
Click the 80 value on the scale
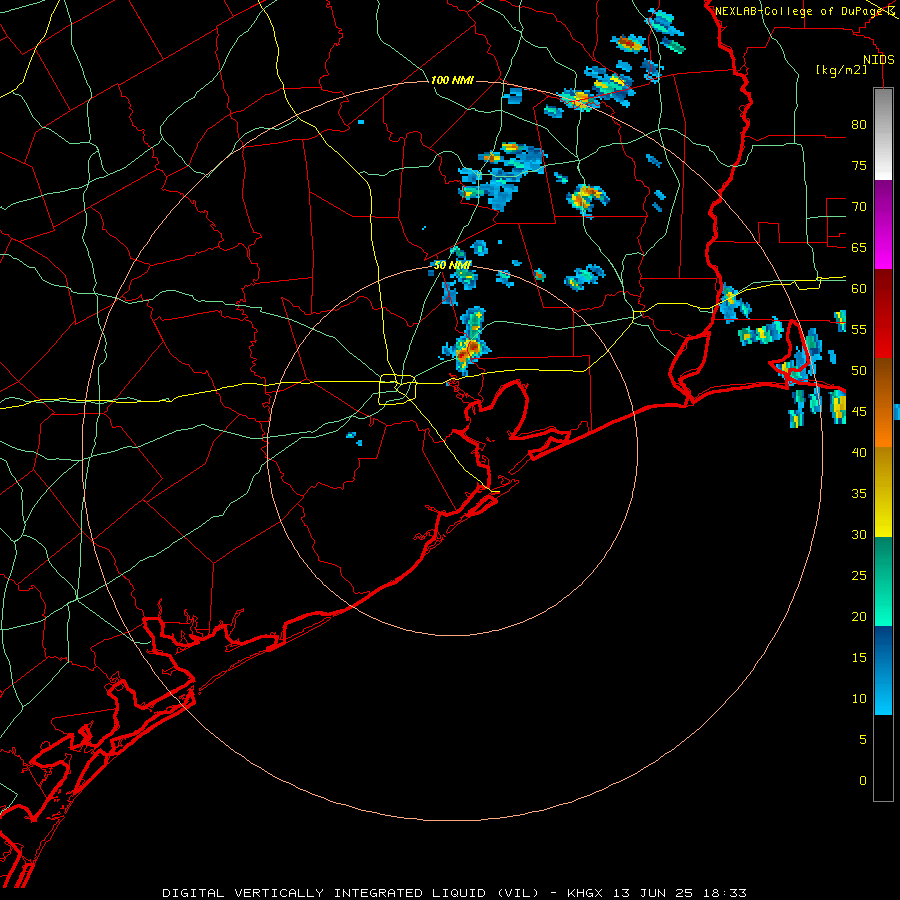point(859,125)
